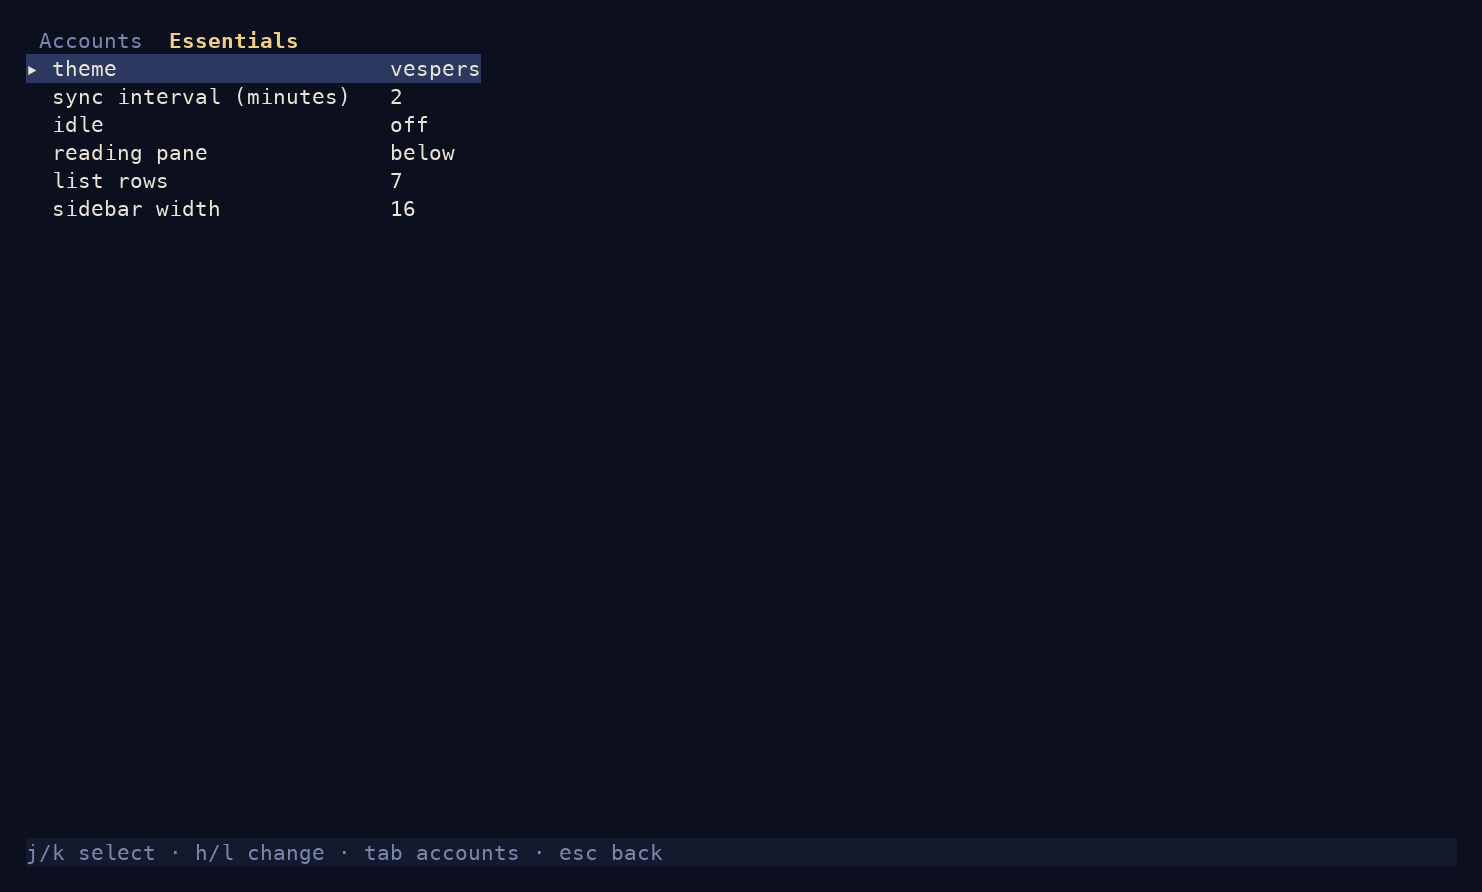Click the tab accounts hint
Screen dimensions: 1482x892
tap(442, 853)
